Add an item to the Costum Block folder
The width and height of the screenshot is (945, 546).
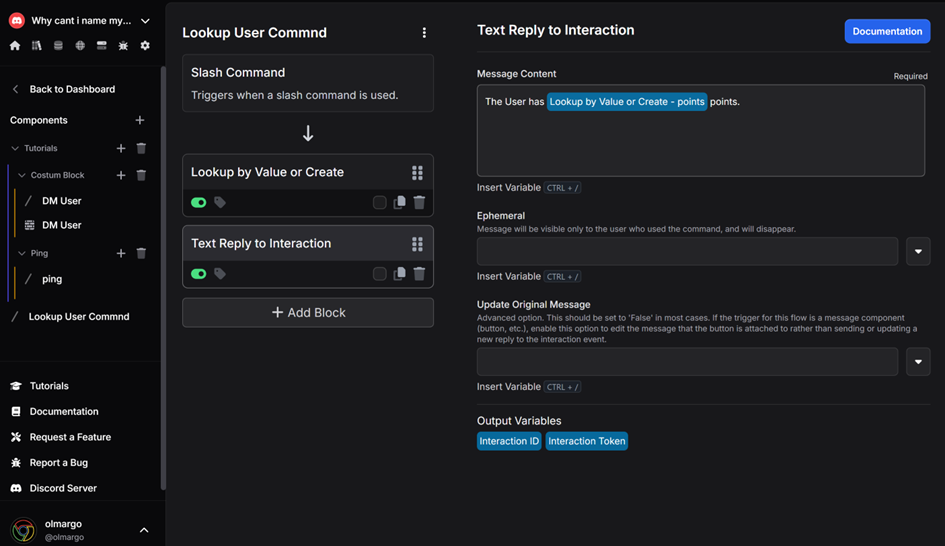[121, 175]
